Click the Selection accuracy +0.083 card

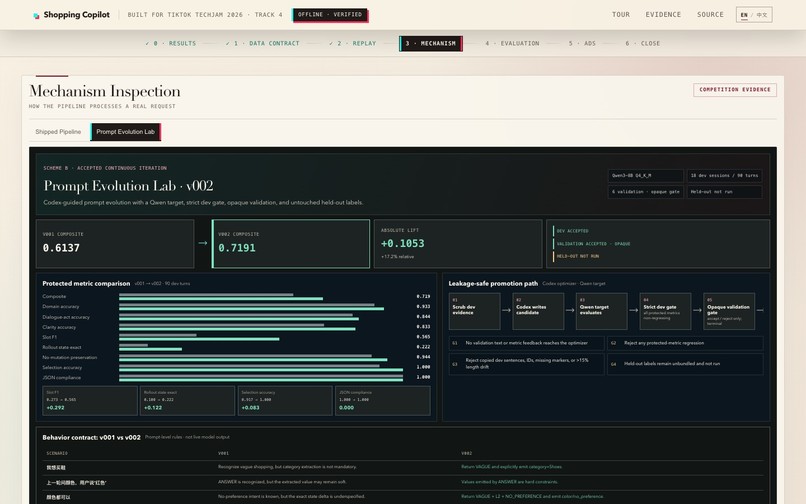click(x=285, y=401)
